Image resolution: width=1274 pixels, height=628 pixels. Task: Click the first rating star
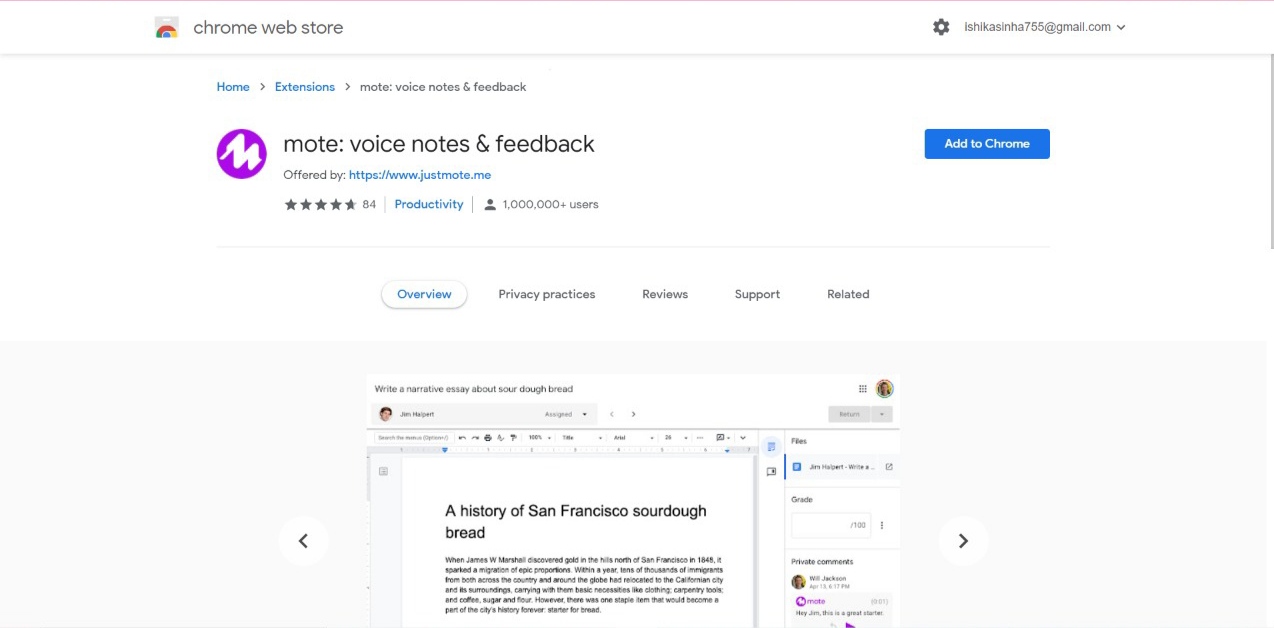point(291,203)
